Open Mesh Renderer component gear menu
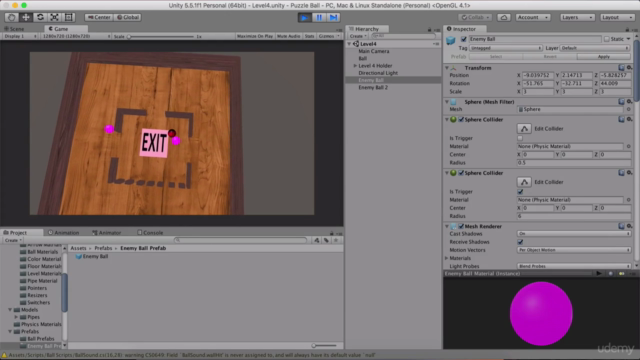 click(629, 226)
